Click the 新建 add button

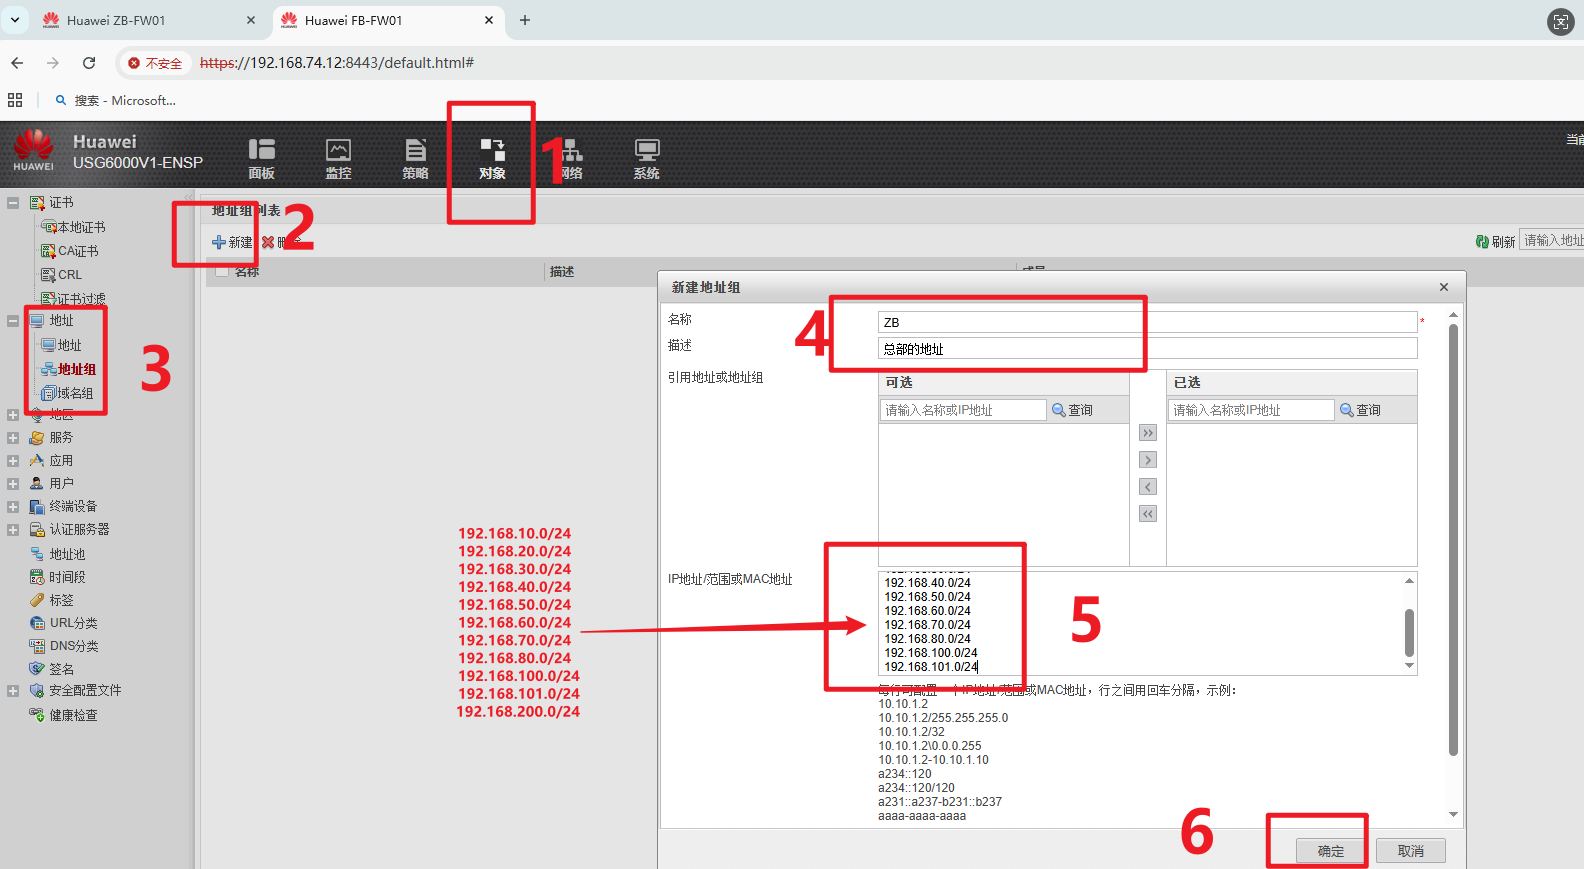point(232,242)
